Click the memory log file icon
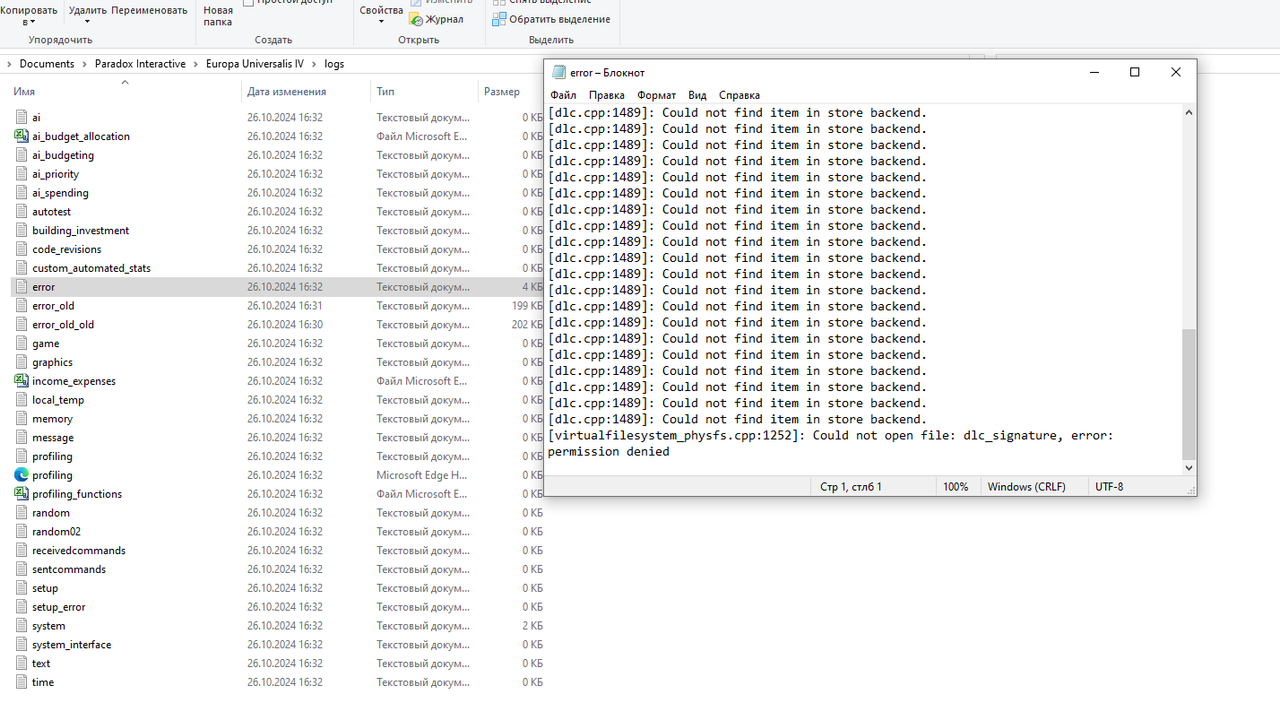This screenshot has width=1280, height=705. pos(22,419)
